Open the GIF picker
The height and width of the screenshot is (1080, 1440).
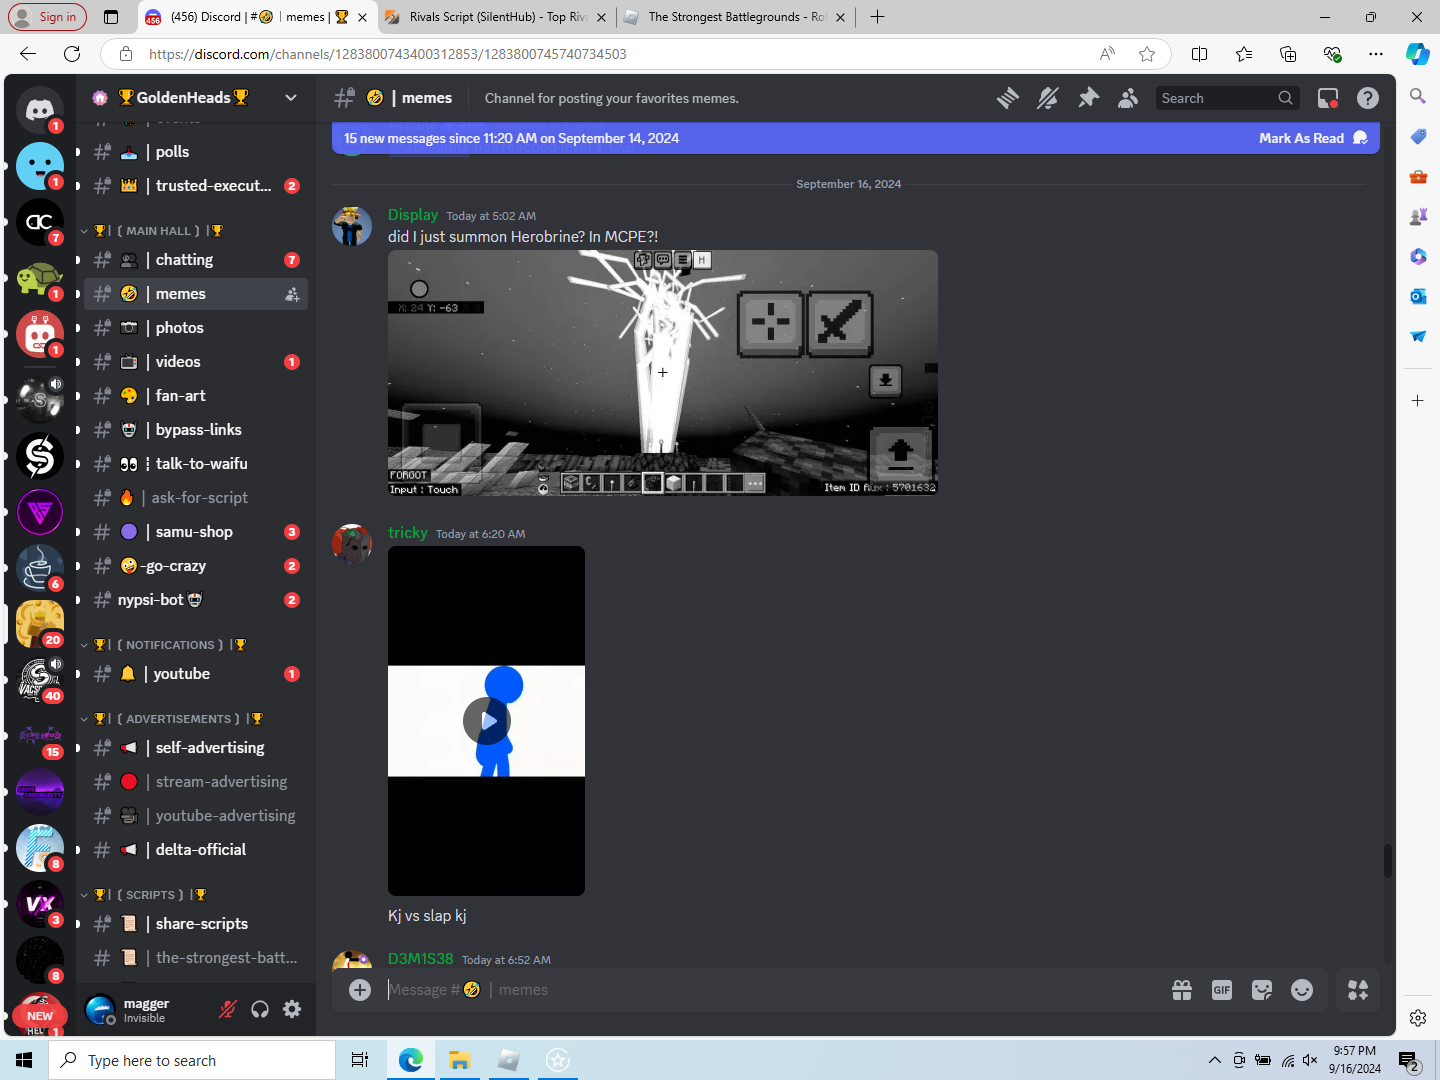point(1222,990)
